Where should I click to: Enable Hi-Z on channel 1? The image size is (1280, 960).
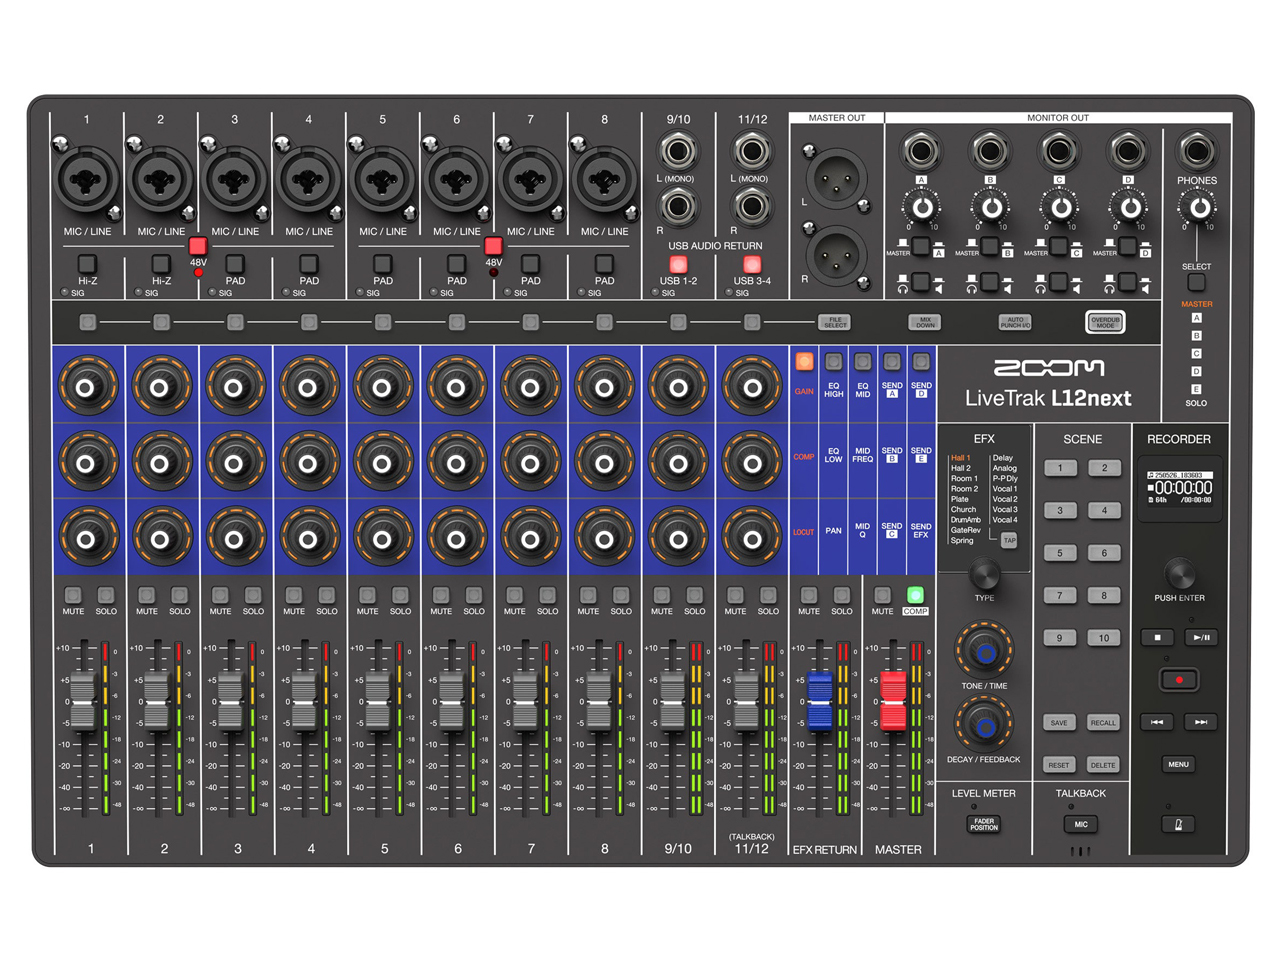87,264
